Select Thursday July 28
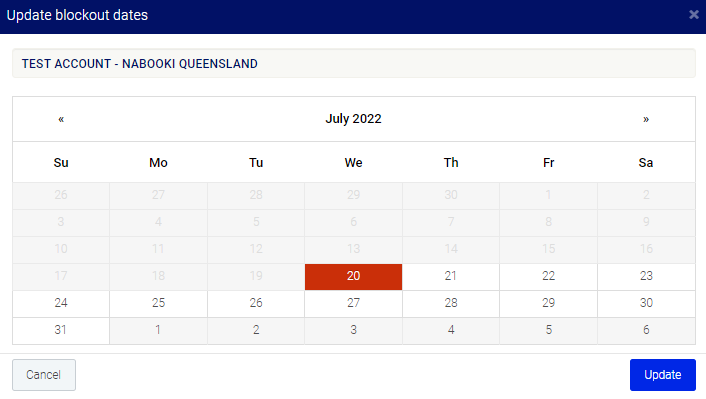706x399 pixels. pyautogui.click(x=451, y=304)
